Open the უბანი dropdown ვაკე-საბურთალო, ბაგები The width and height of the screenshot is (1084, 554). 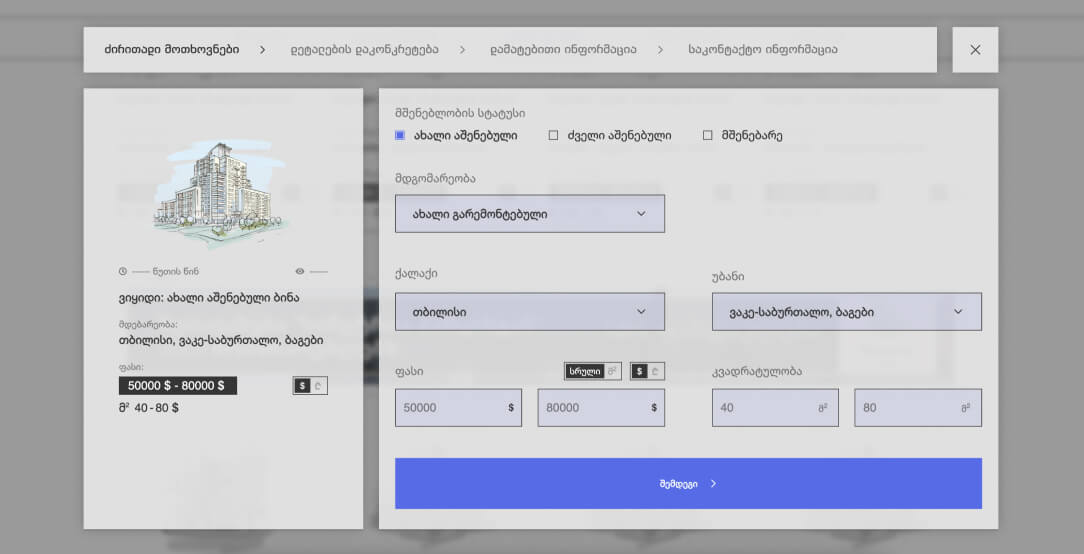click(847, 312)
